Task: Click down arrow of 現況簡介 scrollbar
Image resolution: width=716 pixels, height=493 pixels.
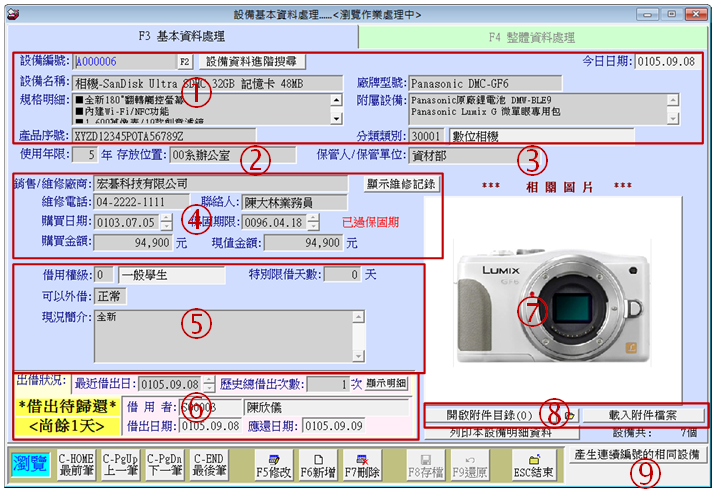Action: [x=358, y=356]
